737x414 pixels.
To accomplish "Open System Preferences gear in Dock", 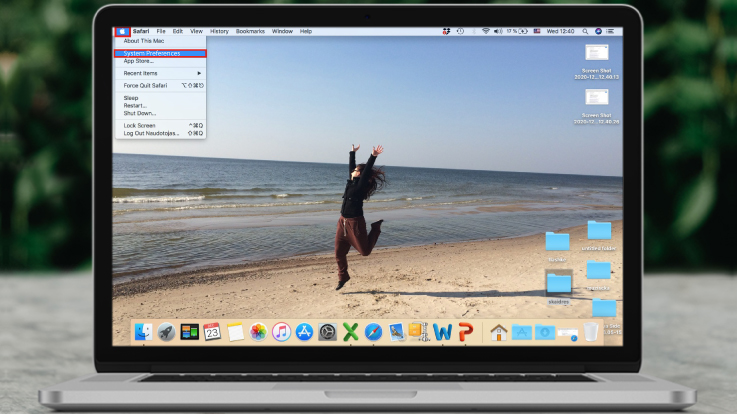I will tap(327, 331).
